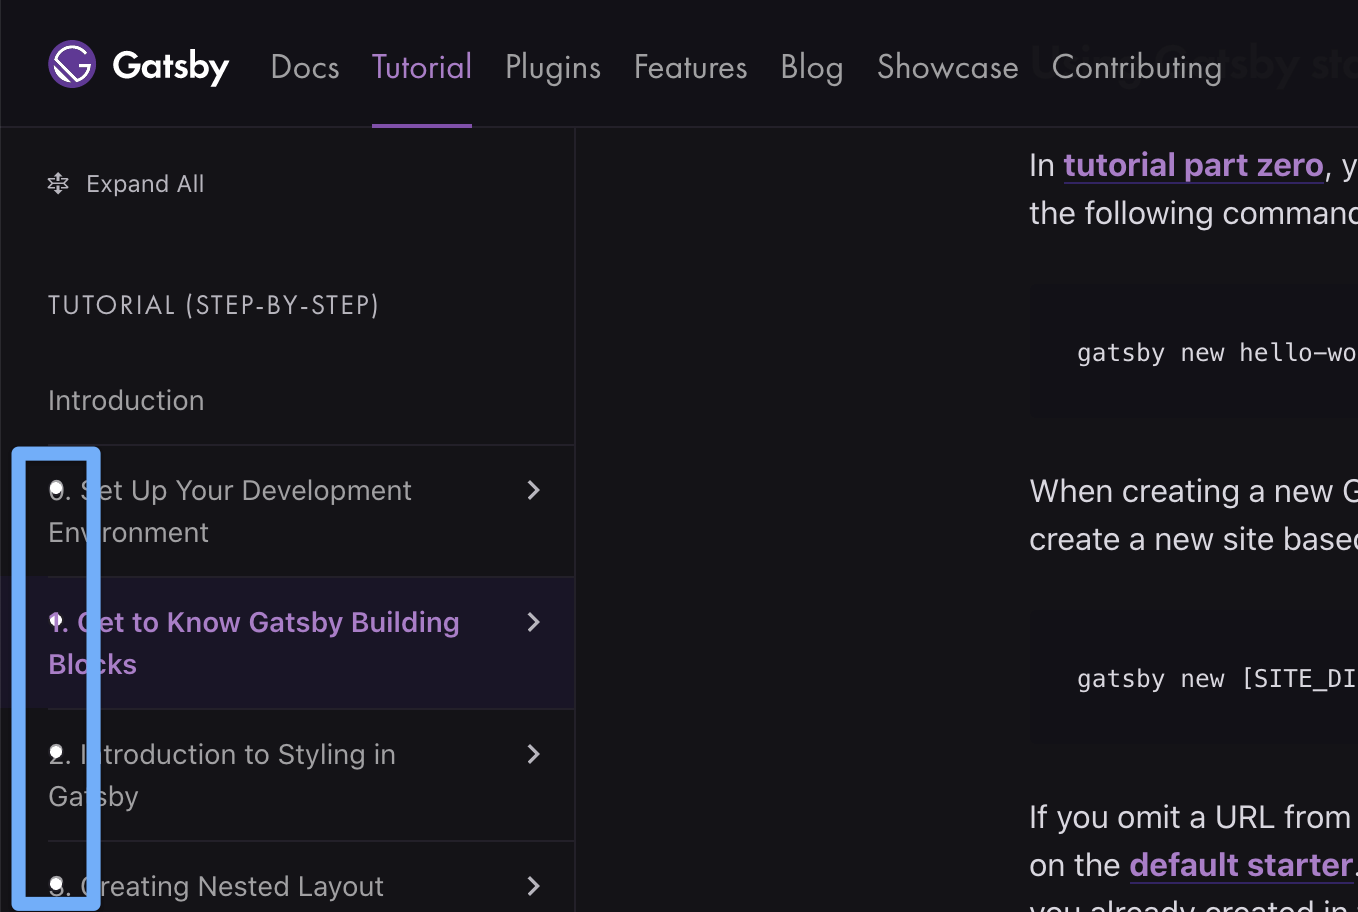Viewport: 1358px width, 912px height.
Task: Expand the Set Up Your Development Environment chevron
Action: tap(533, 490)
